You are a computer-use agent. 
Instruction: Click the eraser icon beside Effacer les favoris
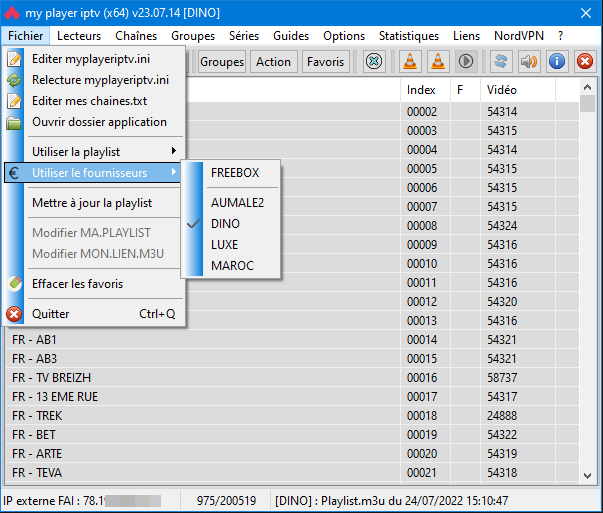(x=14, y=284)
